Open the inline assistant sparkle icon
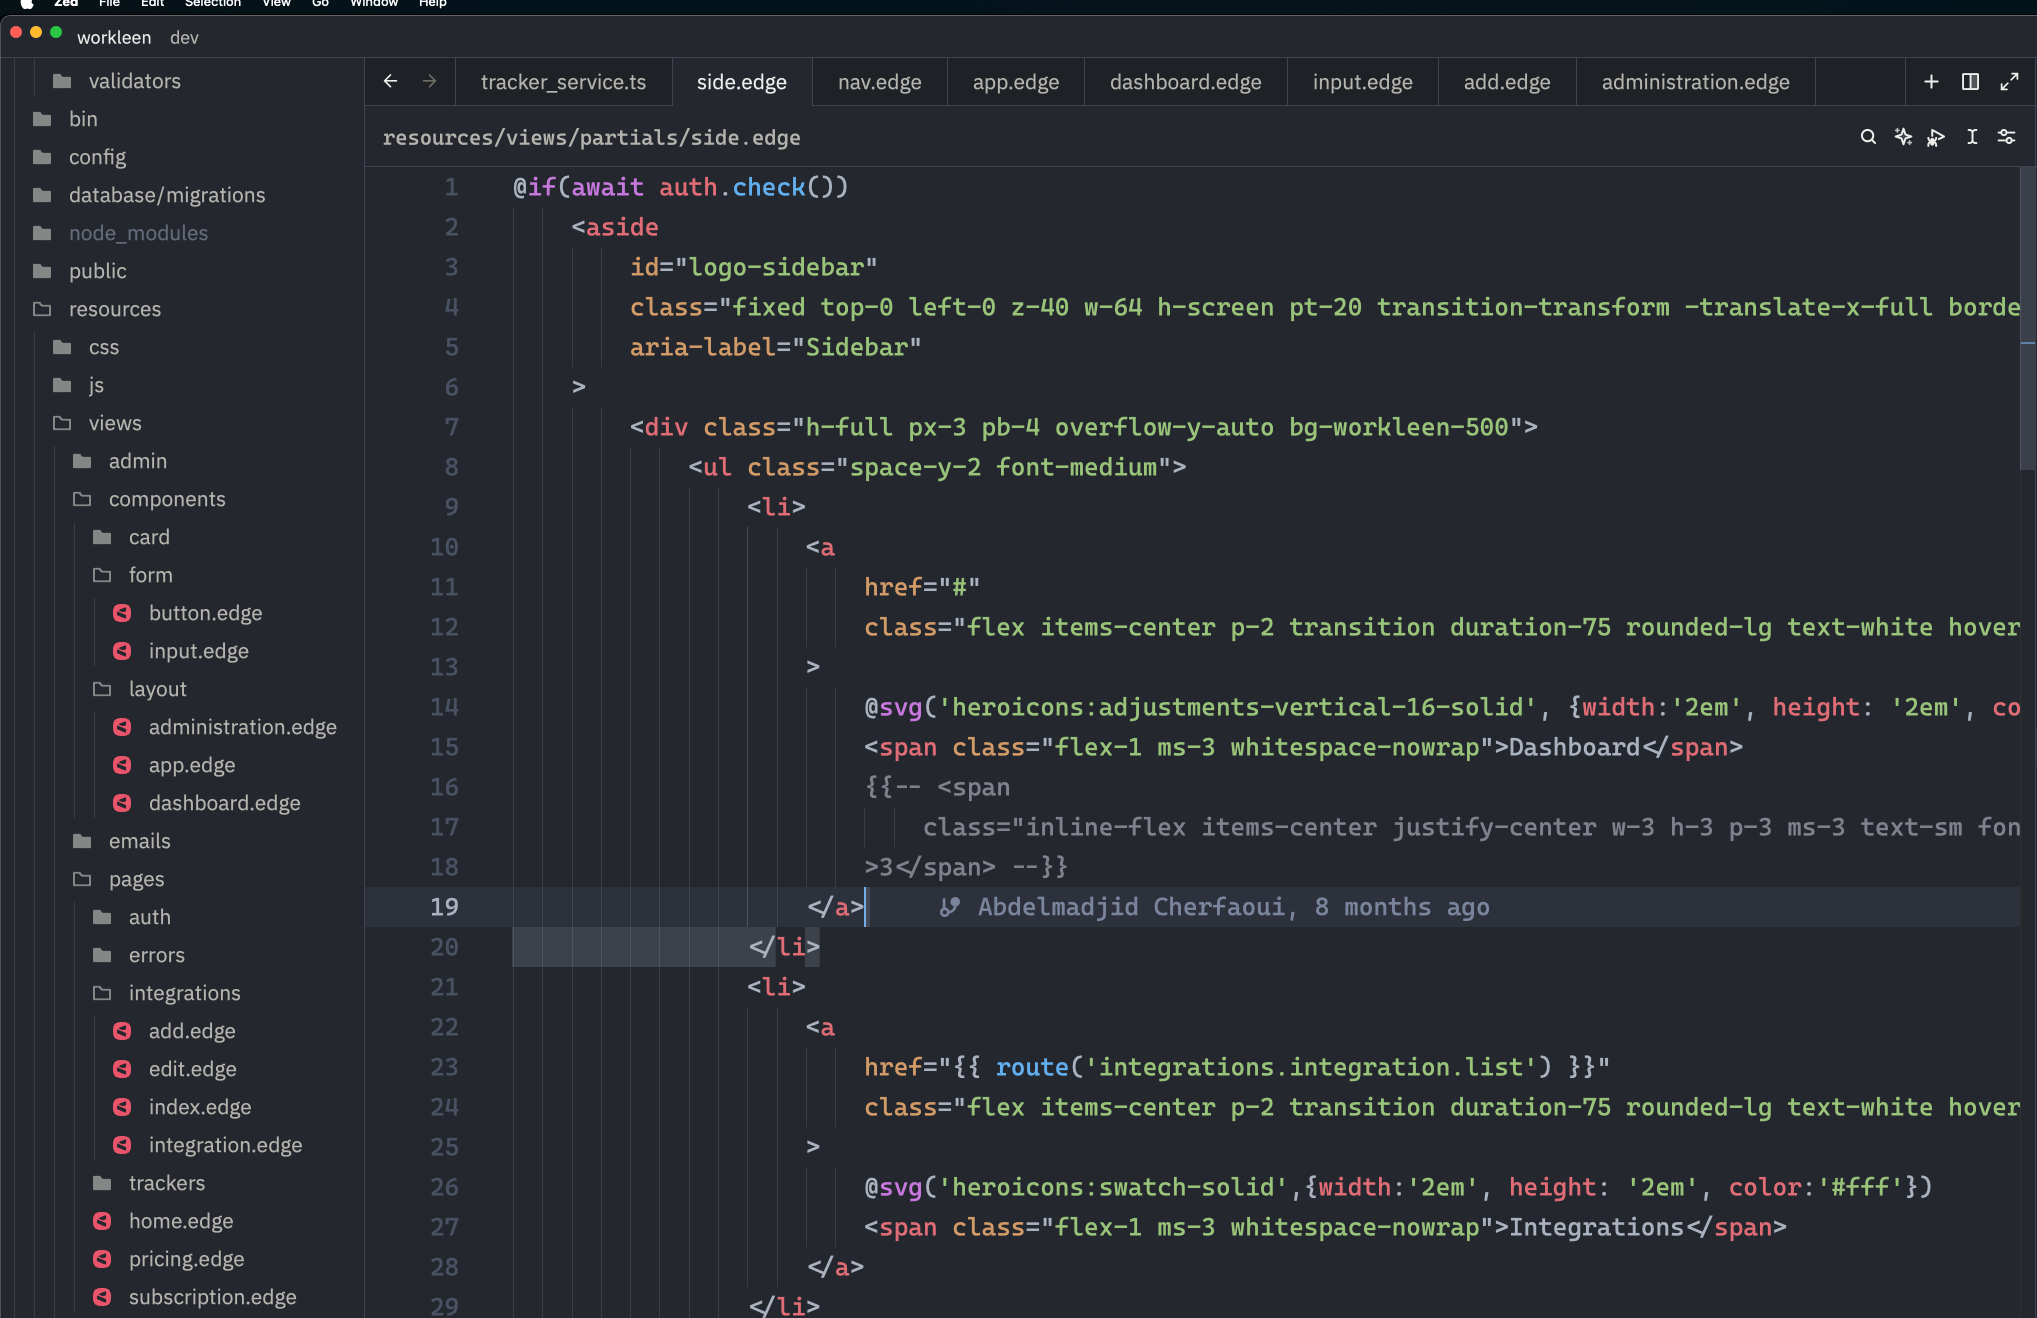This screenshot has height=1318, width=2037. 1902,137
